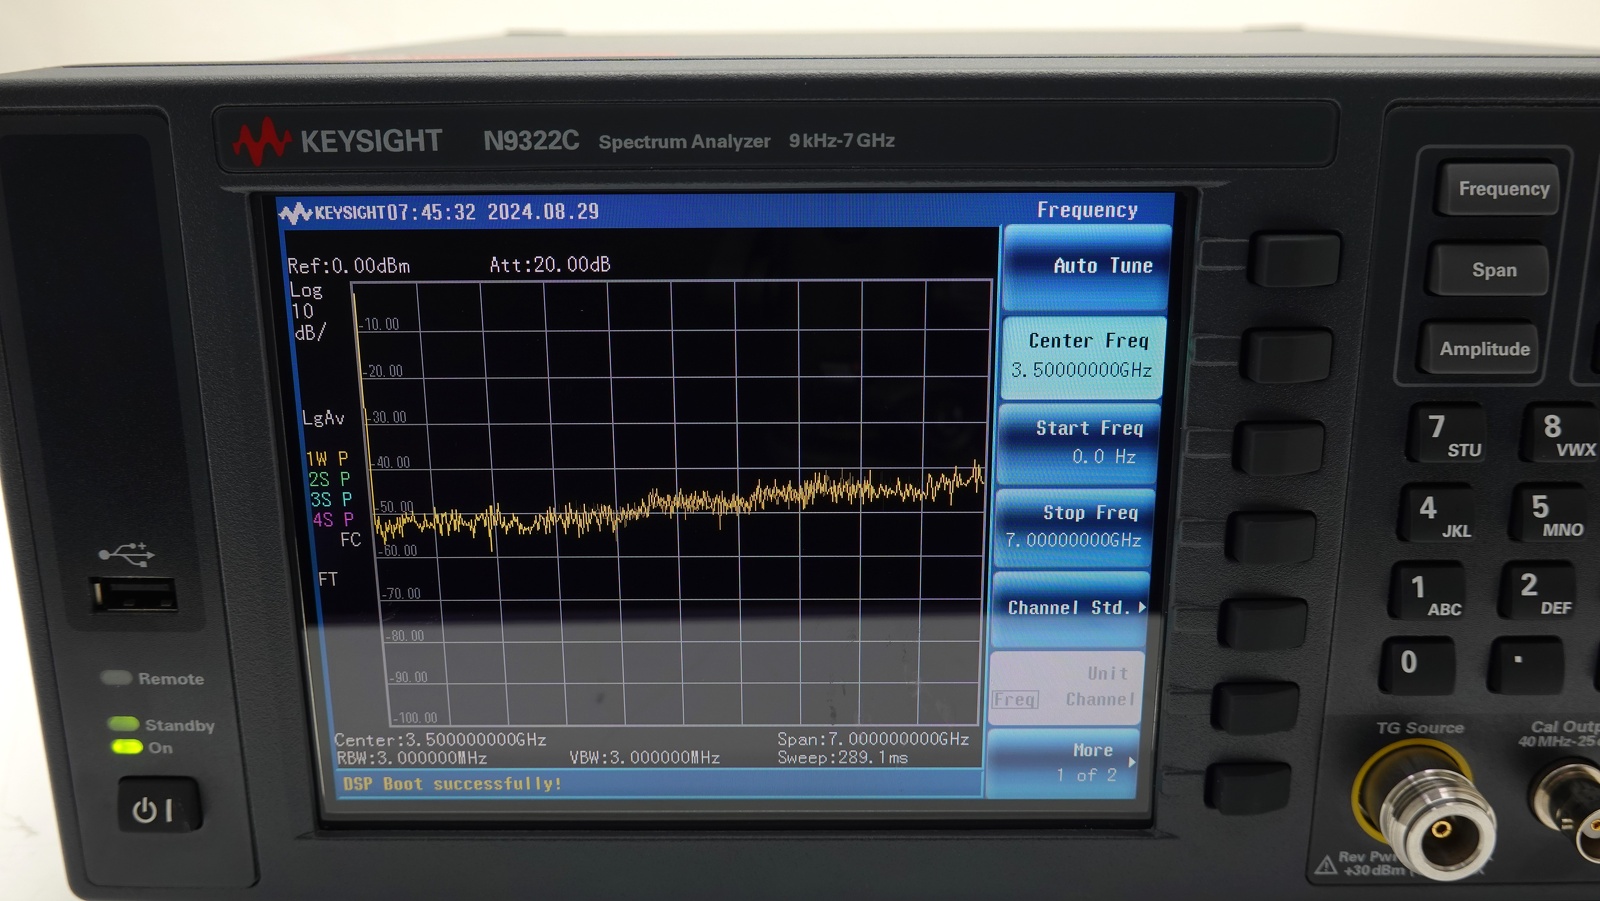Push the power button on the analyzer
The height and width of the screenshot is (901, 1600).
point(158,805)
